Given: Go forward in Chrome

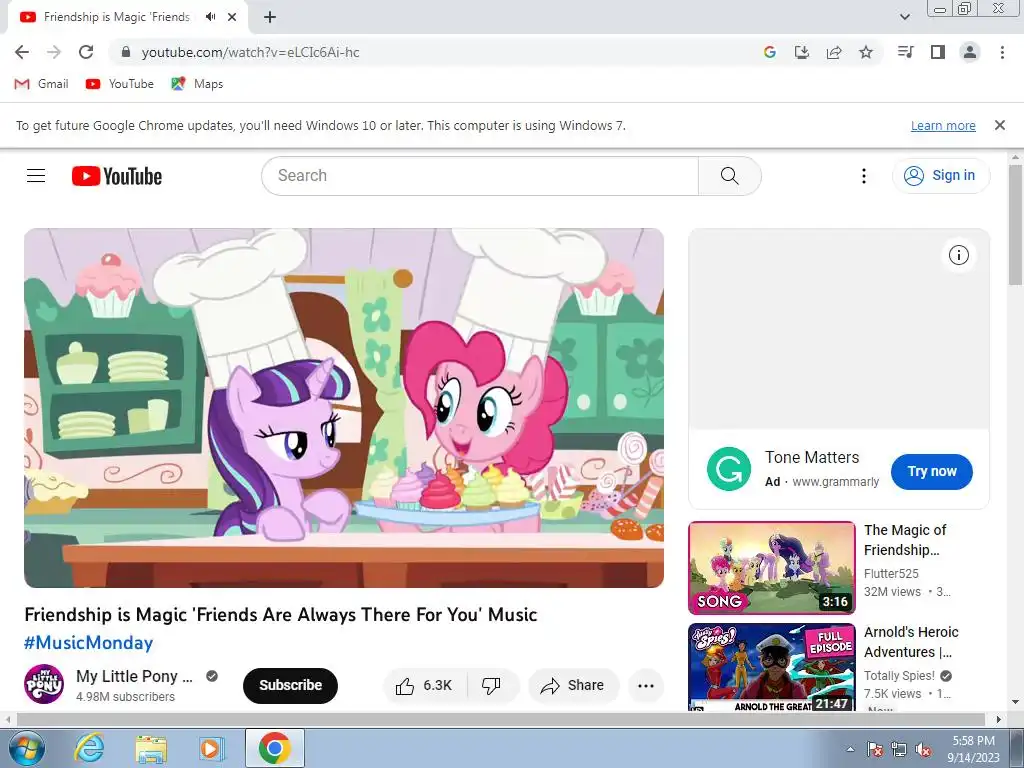Looking at the screenshot, I should (54, 52).
